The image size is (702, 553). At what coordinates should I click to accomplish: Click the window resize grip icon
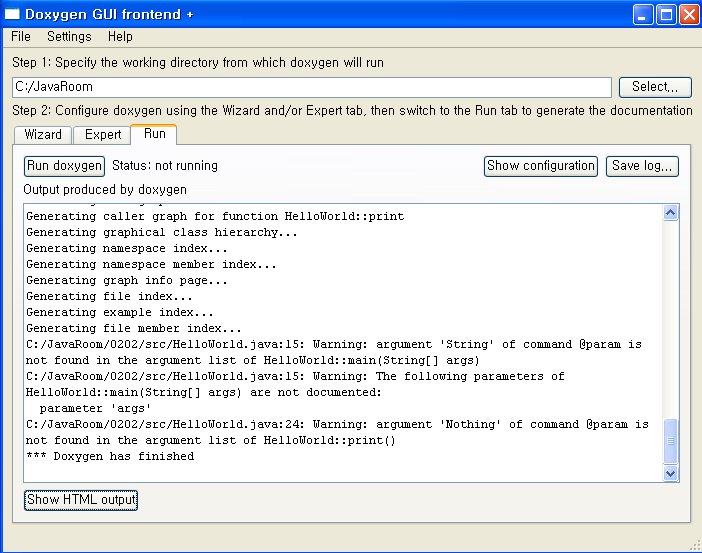[695, 545]
